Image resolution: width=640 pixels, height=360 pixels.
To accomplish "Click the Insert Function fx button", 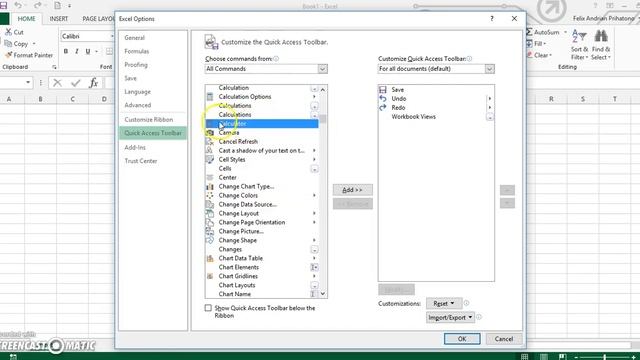I will pos(93,83).
